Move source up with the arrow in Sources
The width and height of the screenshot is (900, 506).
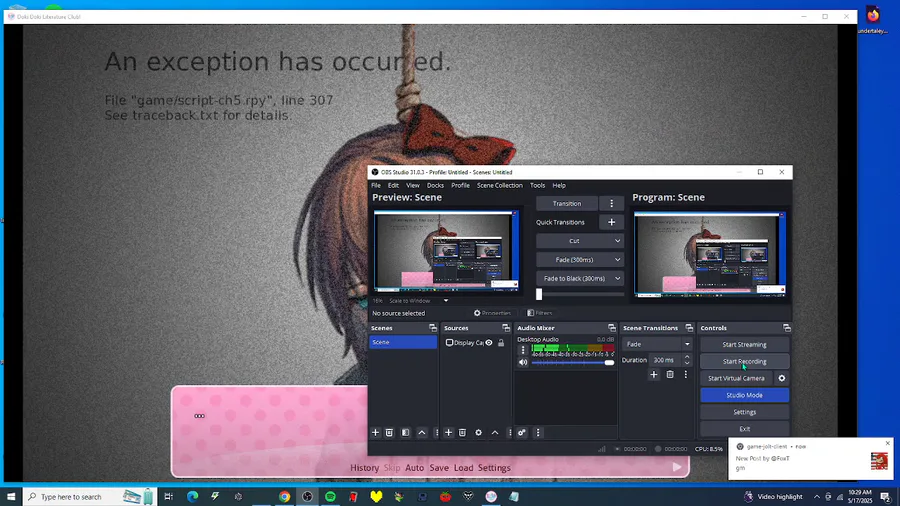(495, 433)
